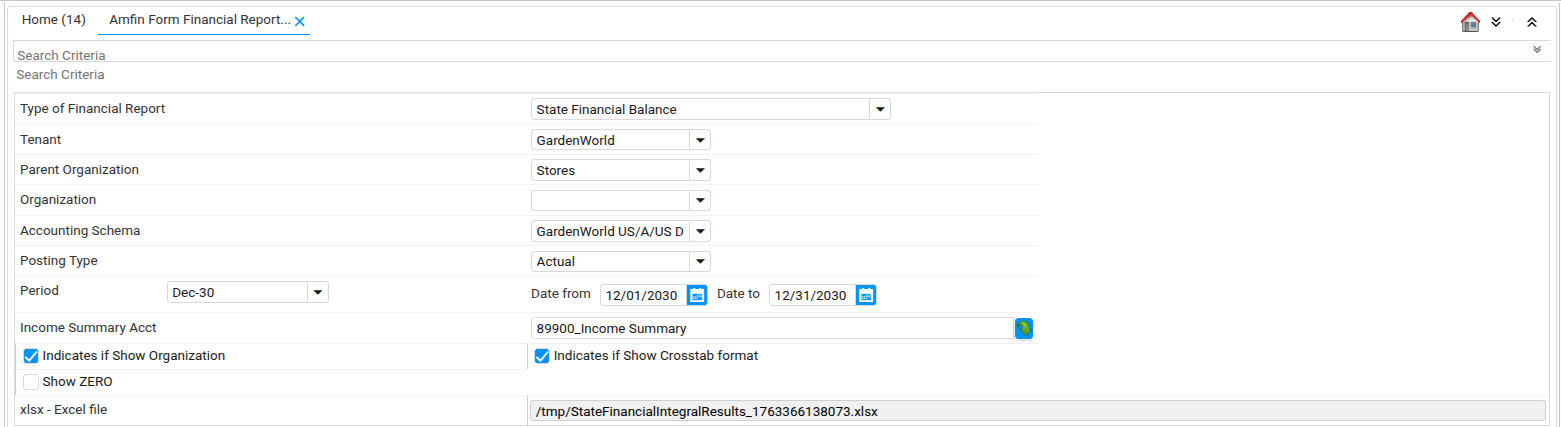Viewport: 1561px width, 427px height.
Task: Open the Accounting Schema dropdown arrow
Action: click(700, 231)
